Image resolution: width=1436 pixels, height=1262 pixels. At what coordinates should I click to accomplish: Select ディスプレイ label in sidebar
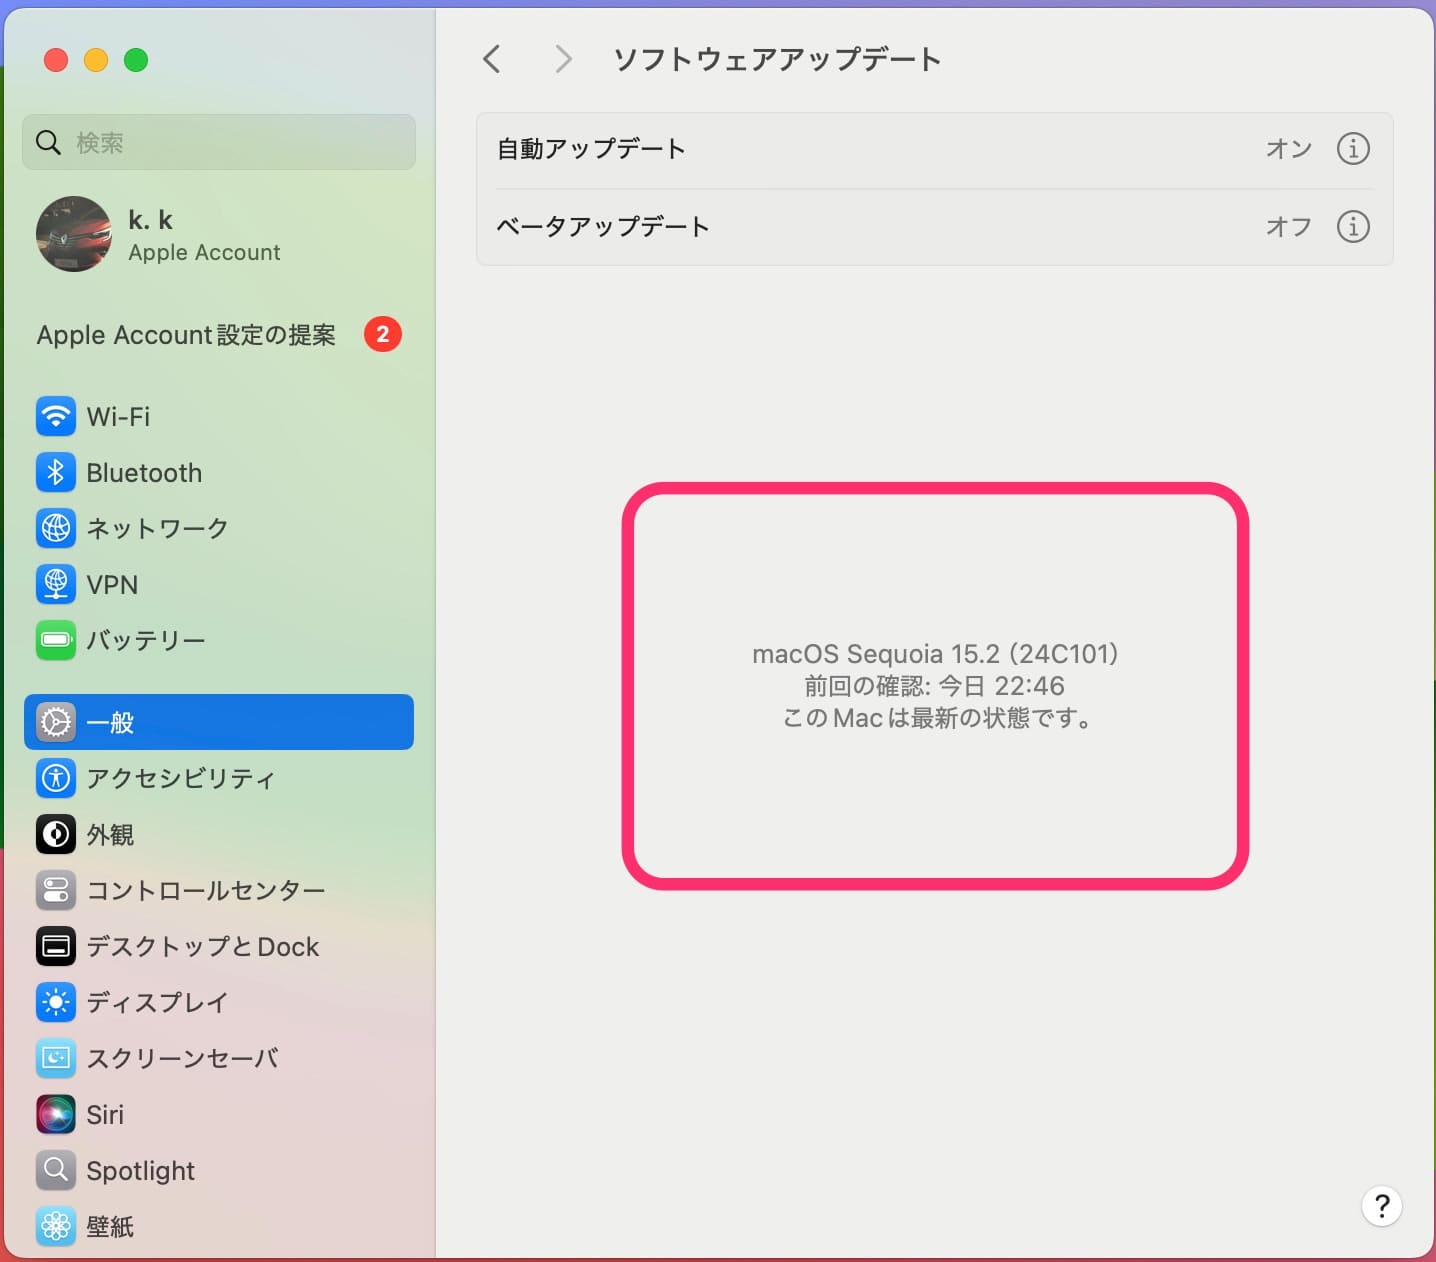pos(157,1002)
